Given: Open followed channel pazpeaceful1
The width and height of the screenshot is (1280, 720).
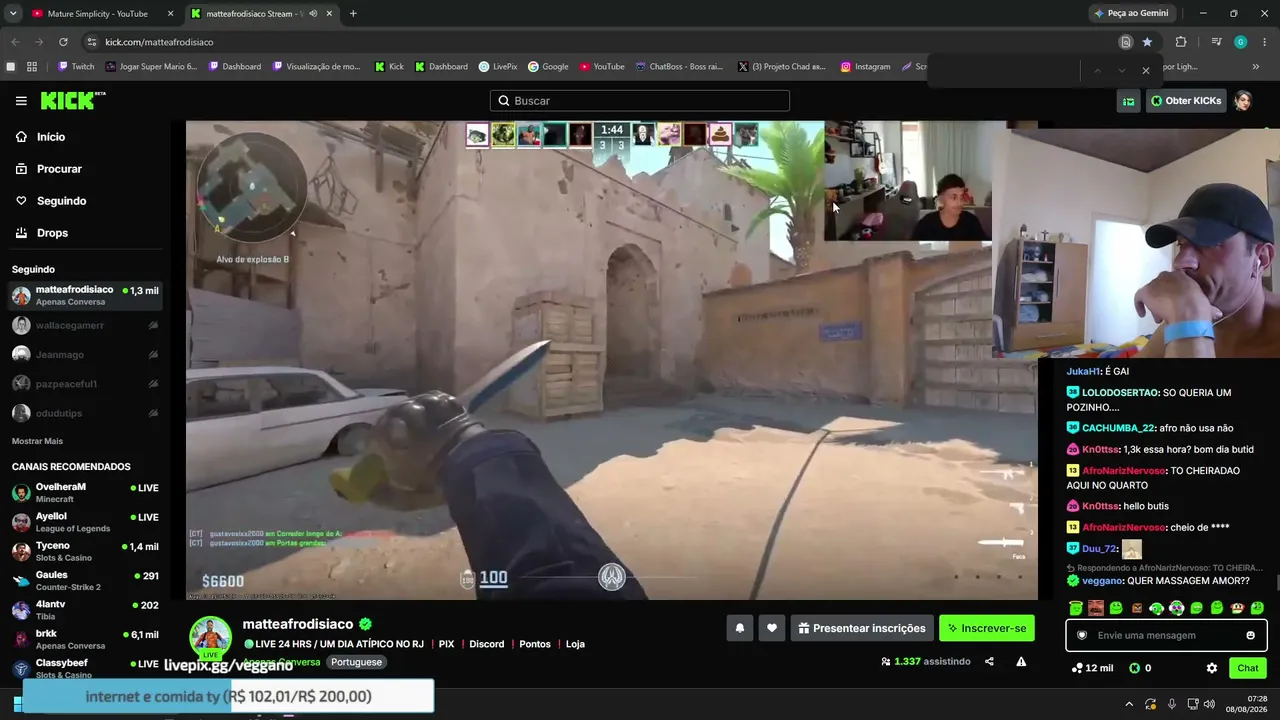Looking at the screenshot, I should coord(85,384).
